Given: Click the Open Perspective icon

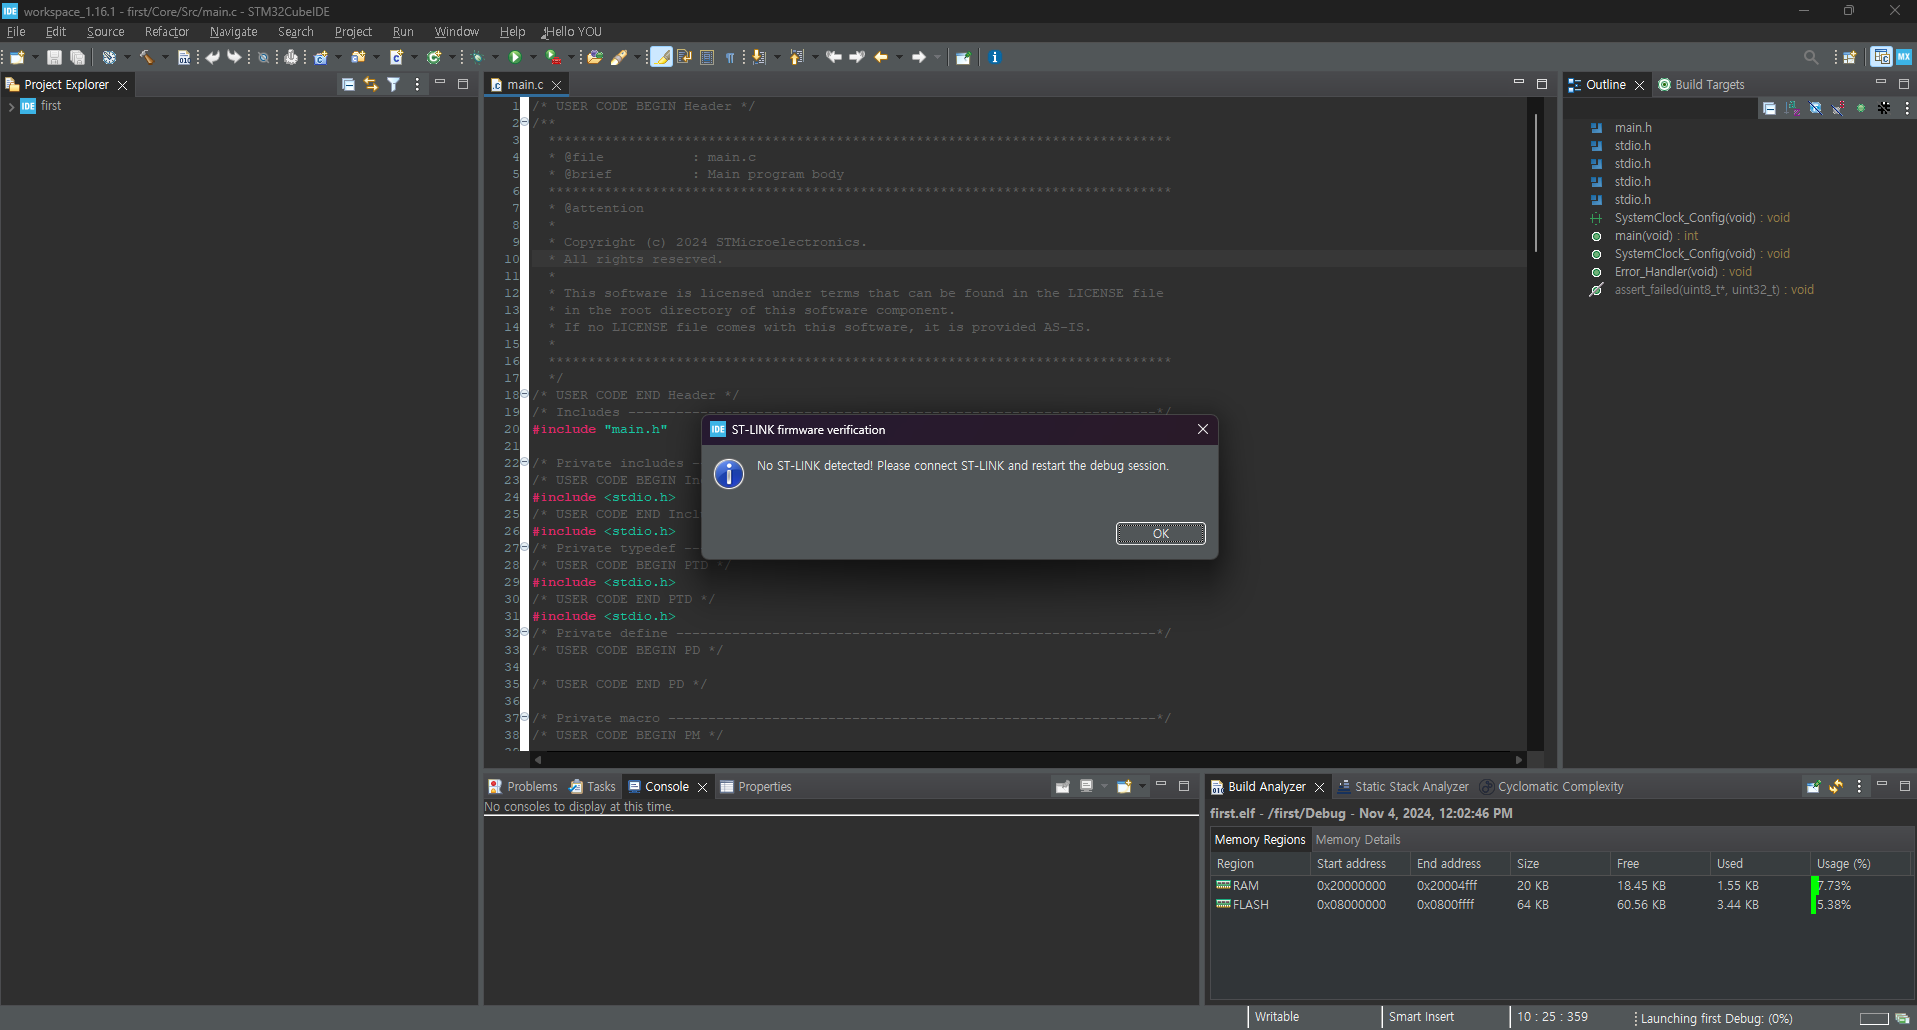Looking at the screenshot, I should tap(1849, 57).
